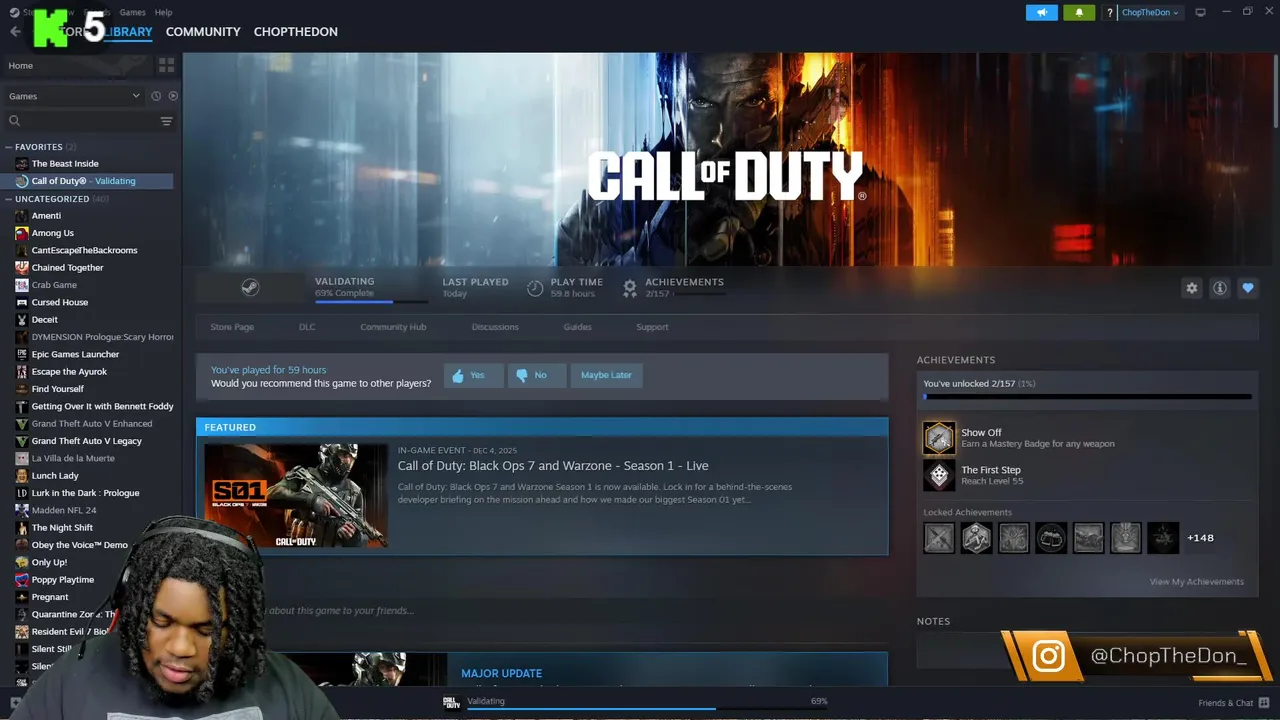
Task: Click the Grand Theft Auto V Legacy icon
Action: (22, 441)
